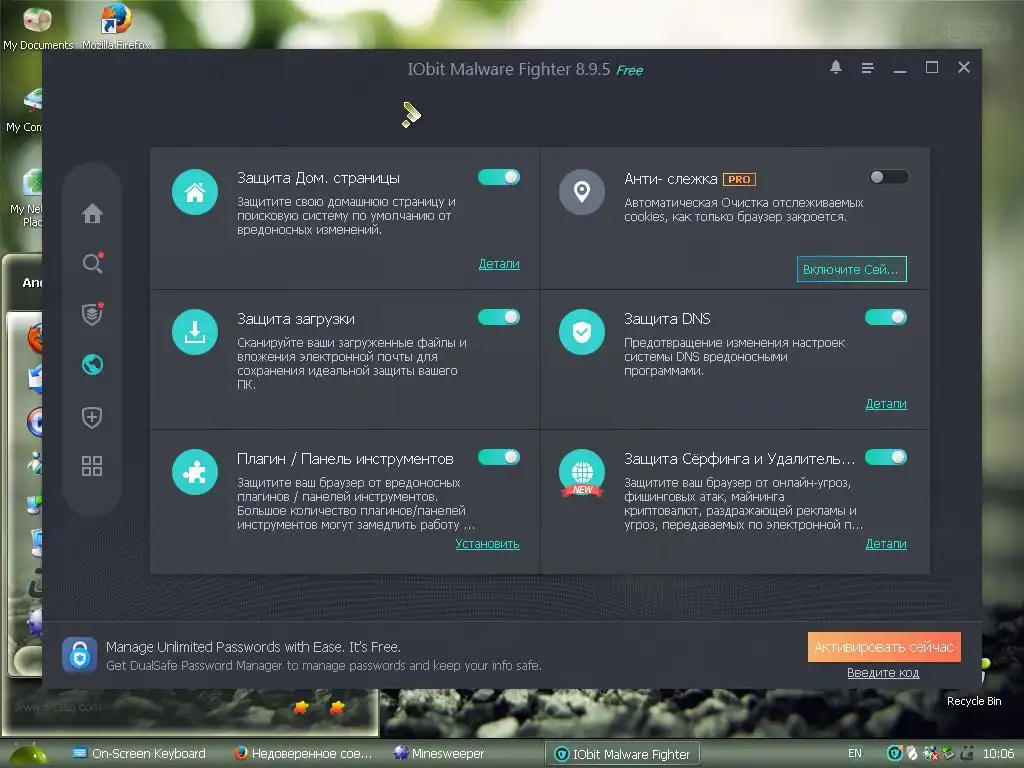Viewport: 1024px width, 768px height.
Task: Click the Free edition label in title
Action: click(630, 71)
